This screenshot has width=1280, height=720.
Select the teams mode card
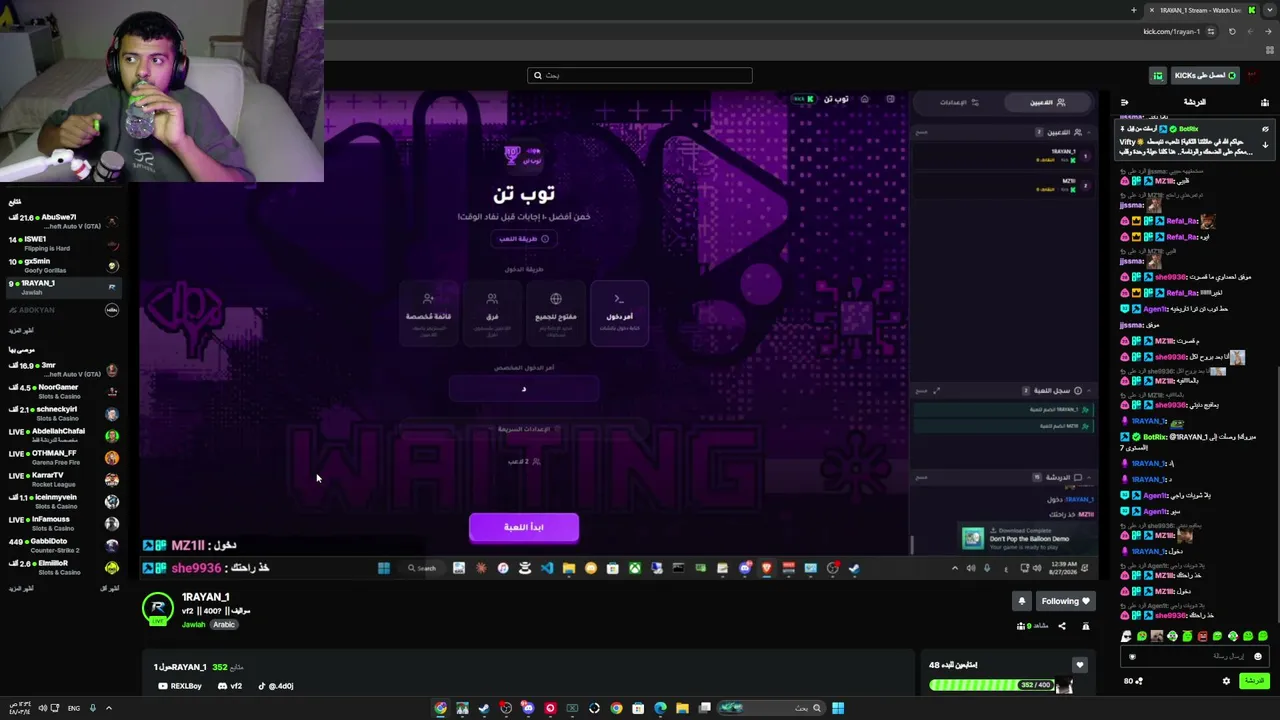click(x=492, y=312)
